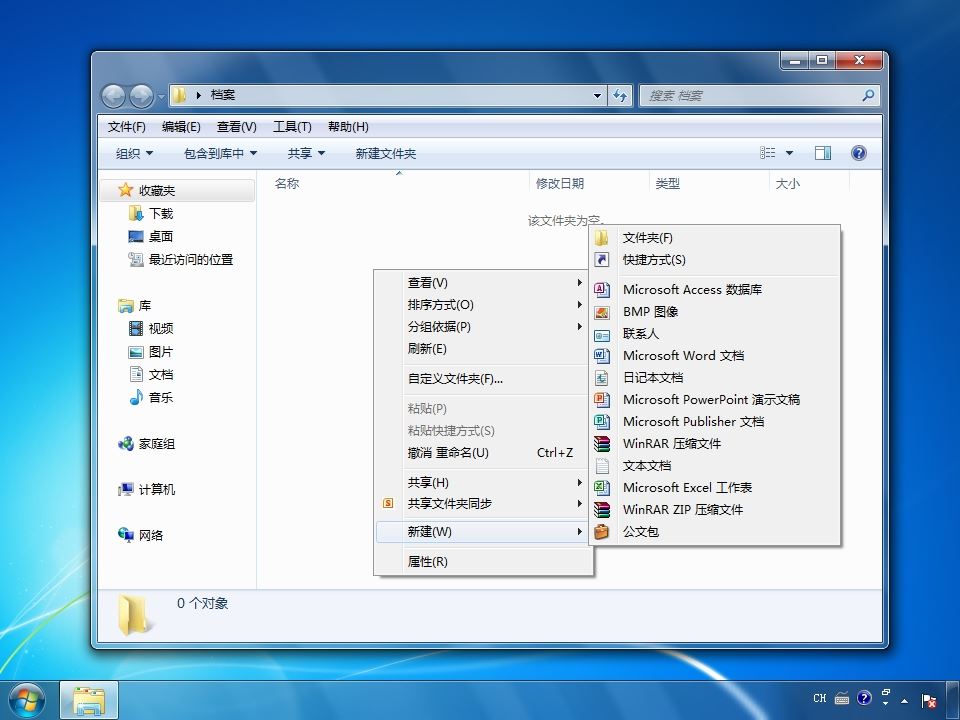Viewport: 960px width, 720px height.
Task: Open the 文件(F) menu
Action: (x=127, y=127)
